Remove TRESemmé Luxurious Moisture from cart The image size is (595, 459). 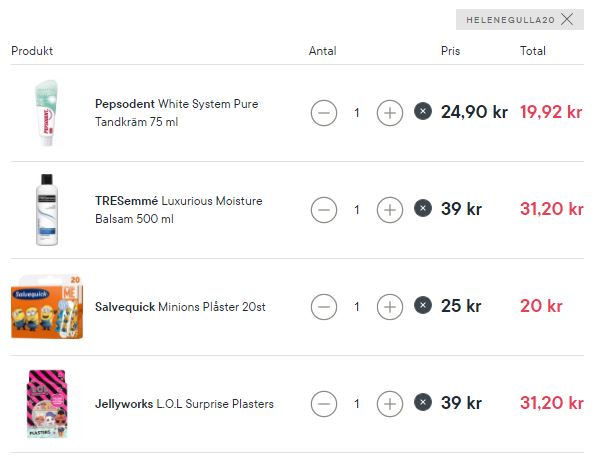coord(423,208)
